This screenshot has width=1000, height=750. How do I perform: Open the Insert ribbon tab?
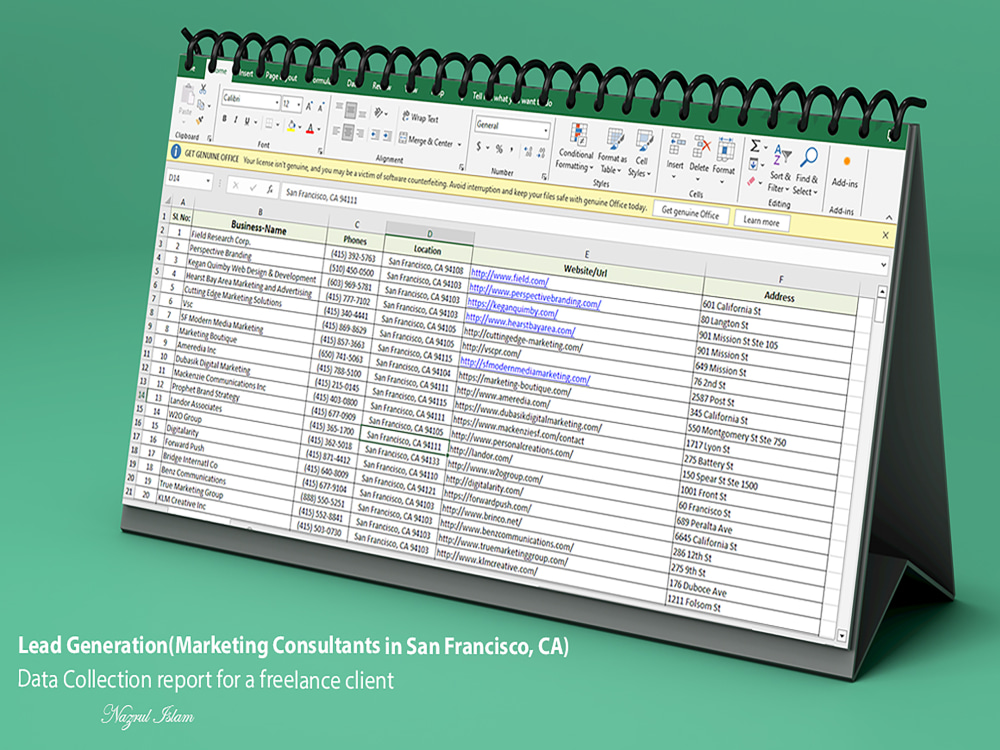click(246, 73)
